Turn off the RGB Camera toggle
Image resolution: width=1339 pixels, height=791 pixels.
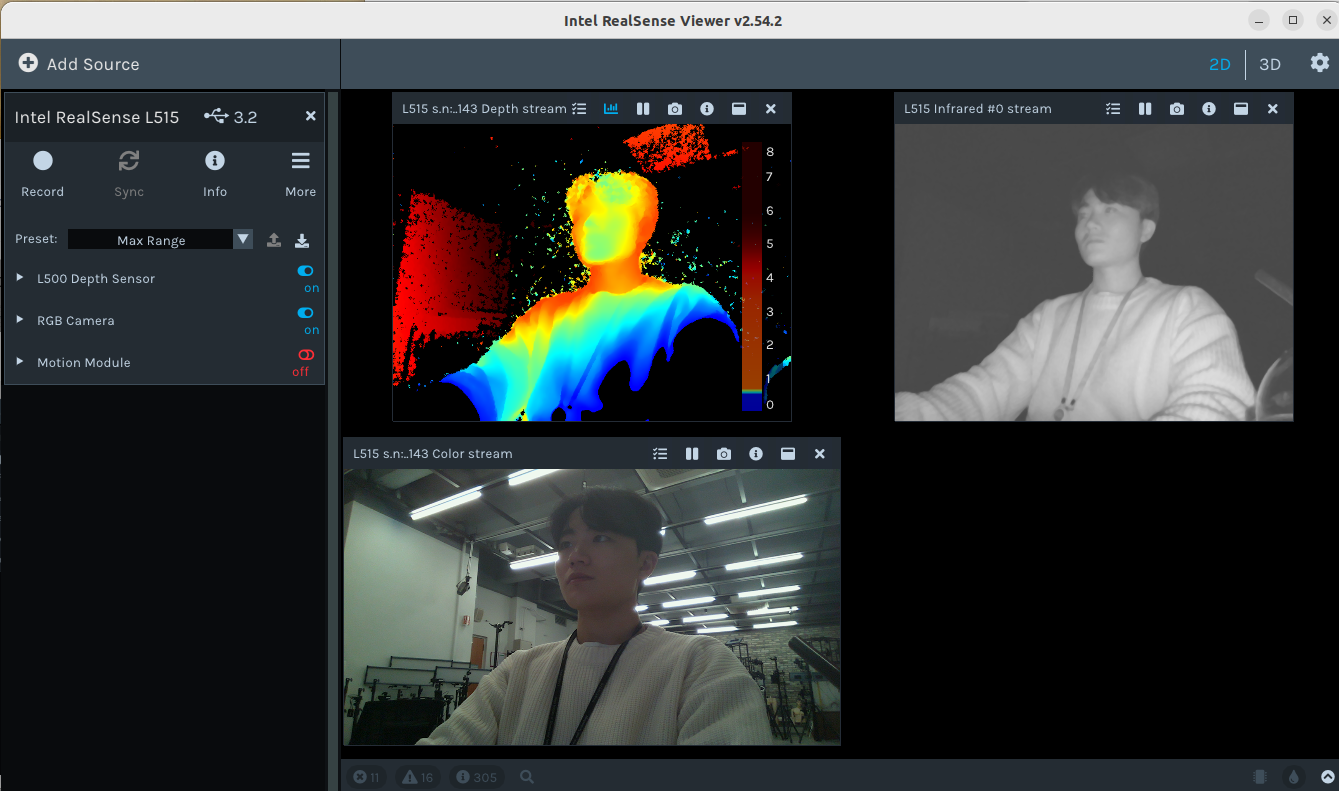(x=306, y=313)
